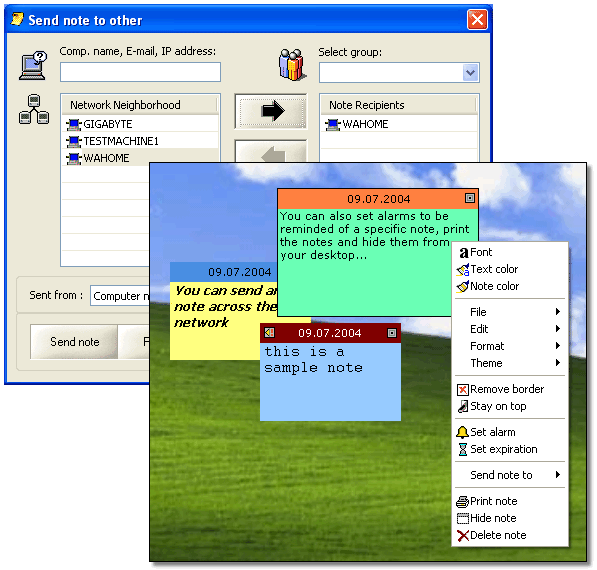This screenshot has height=570, width=597.
Task: Click the Network Neighborhood column header
Action: [140, 105]
